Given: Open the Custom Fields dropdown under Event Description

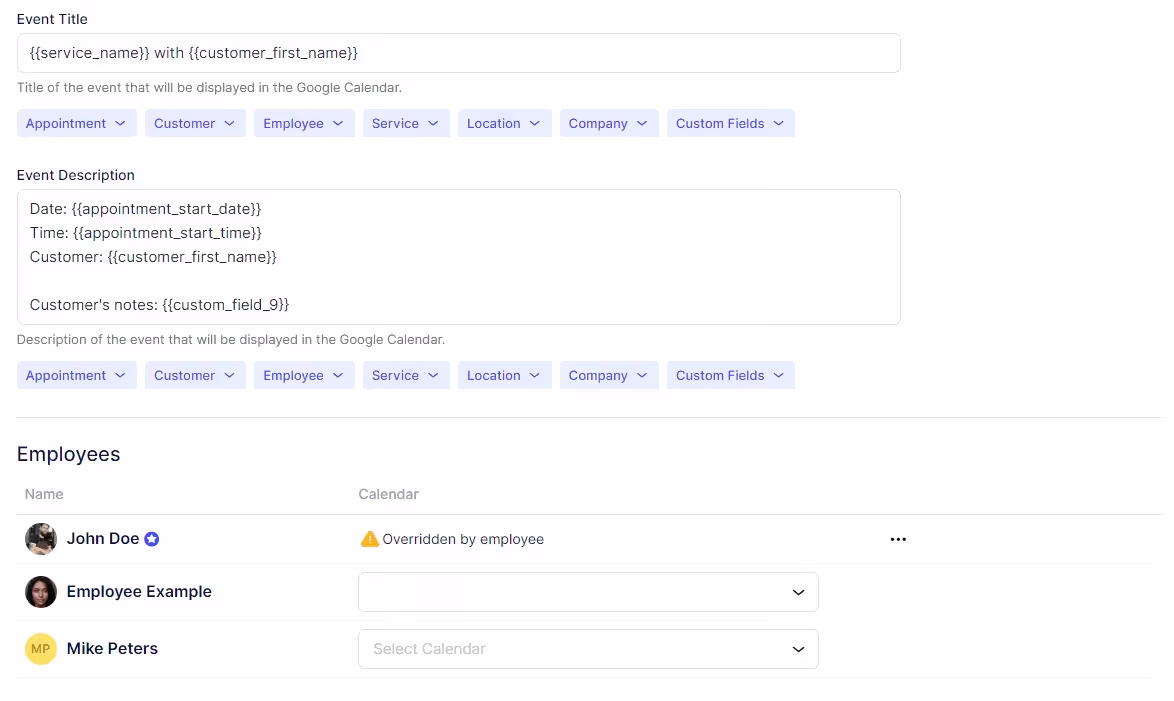Looking at the screenshot, I should 730,375.
